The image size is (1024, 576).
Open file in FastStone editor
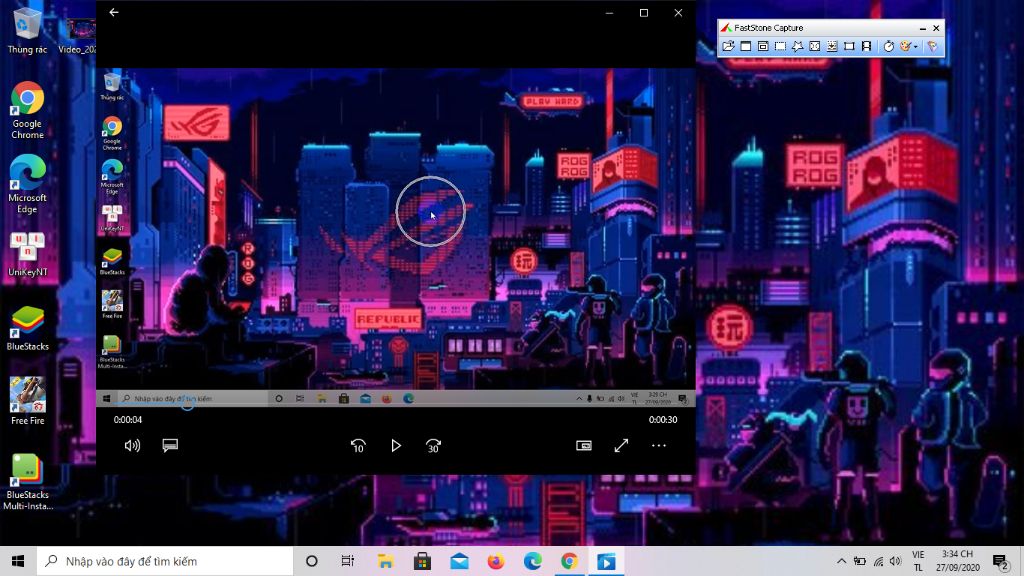tap(728, 46)
